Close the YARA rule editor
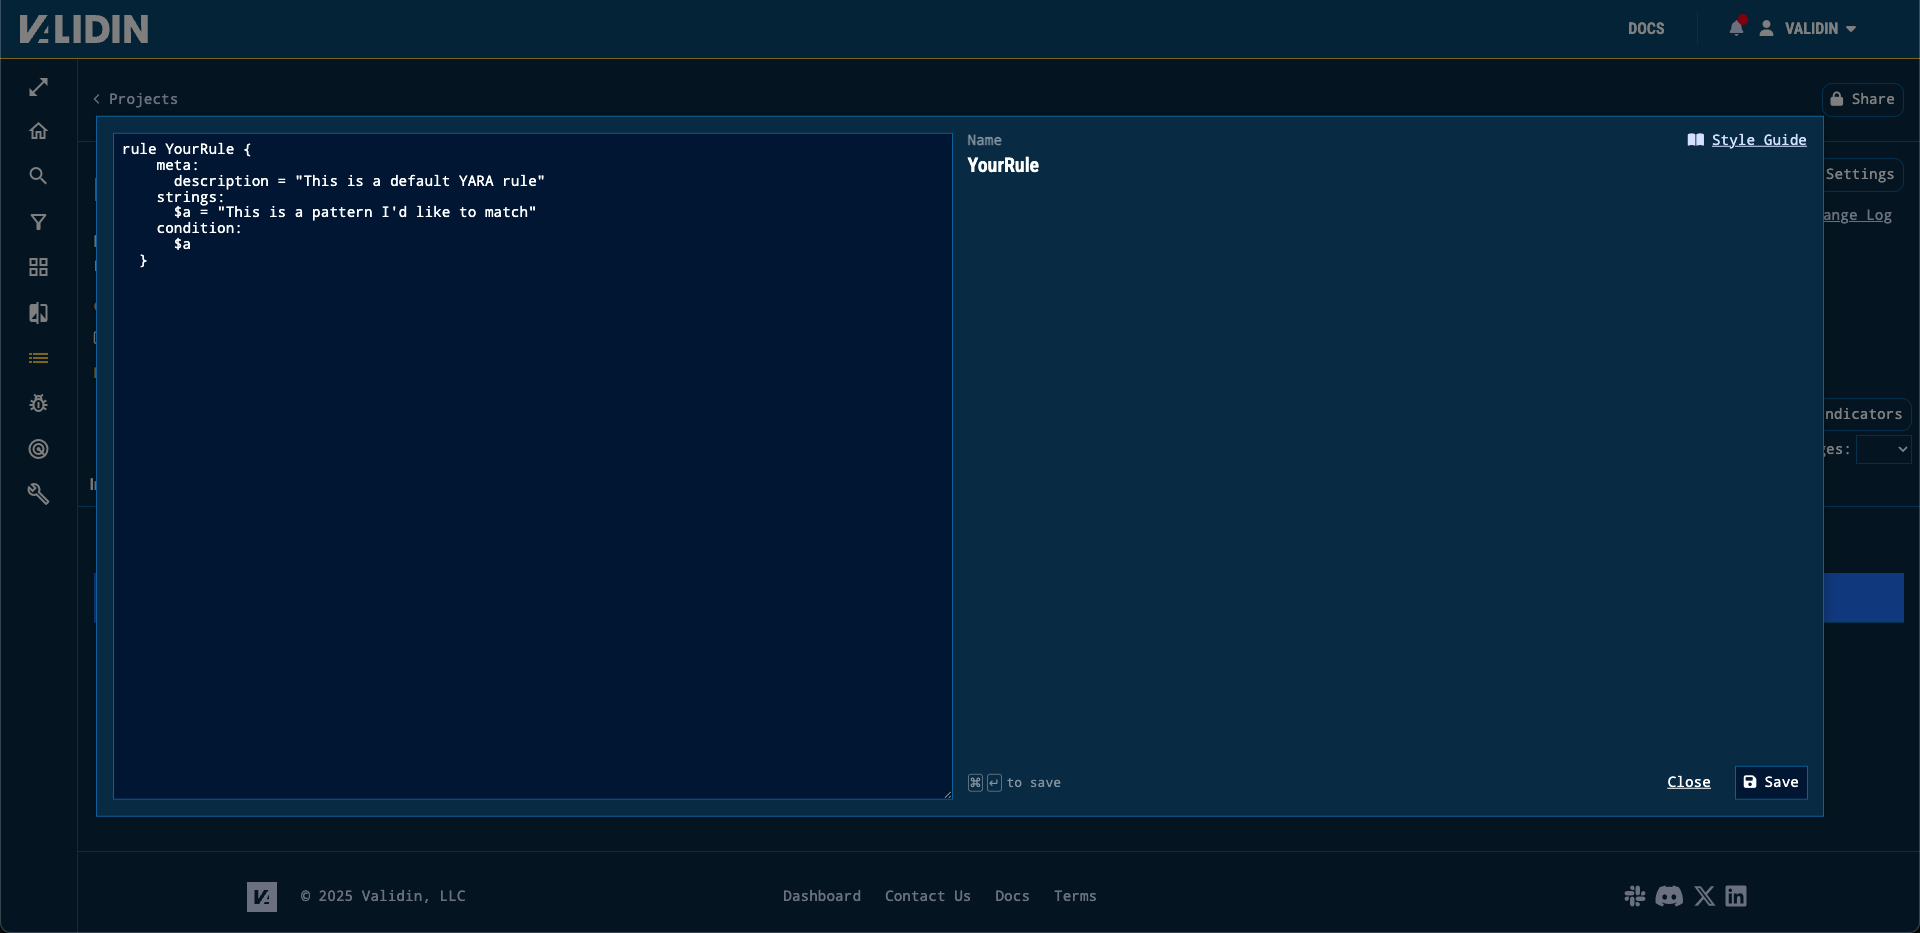Image resolution: width=1920 pixels, height=933 pixels. point(1688,782)
